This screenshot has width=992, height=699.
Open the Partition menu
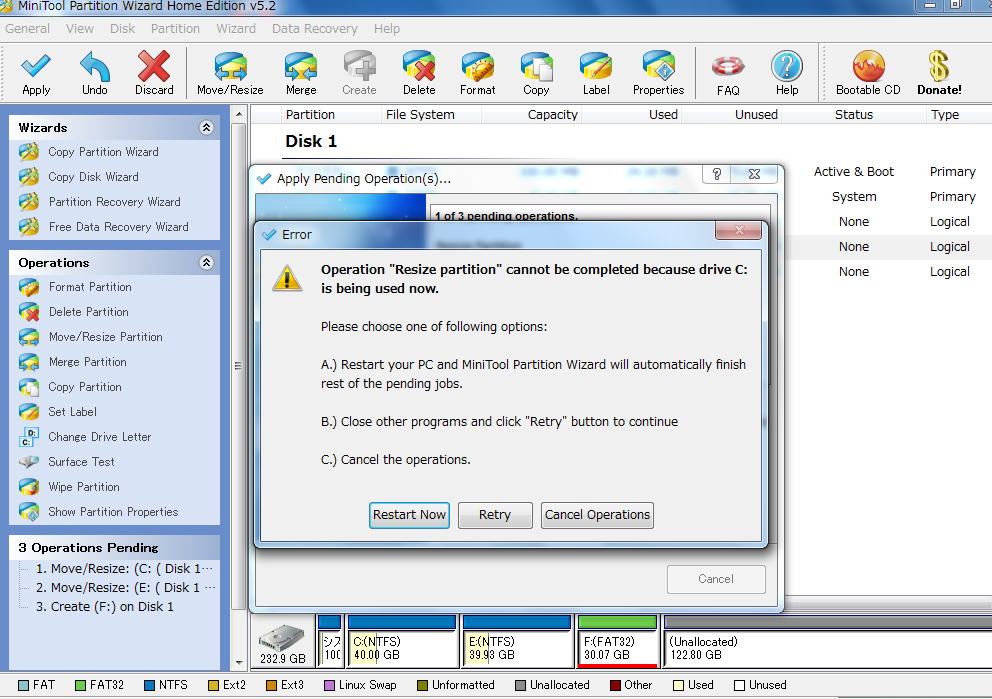tap(175, 28)
